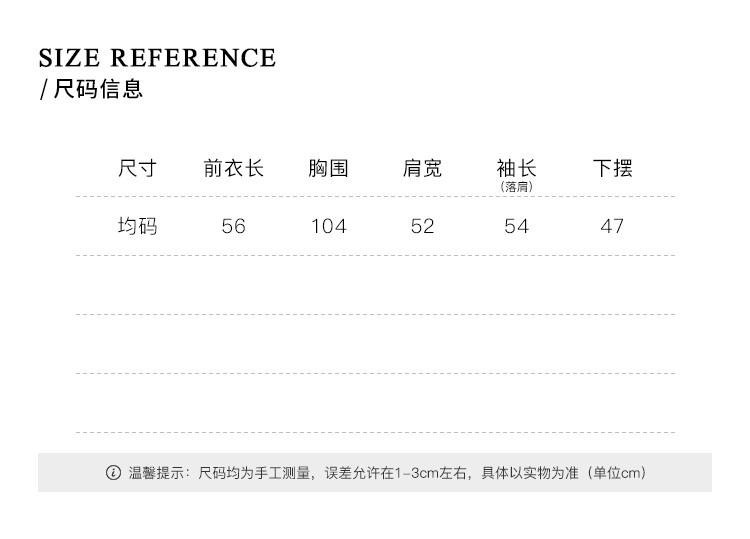Click the 胸围 value 104
This screenshot has width=750, height=539.
328,227
